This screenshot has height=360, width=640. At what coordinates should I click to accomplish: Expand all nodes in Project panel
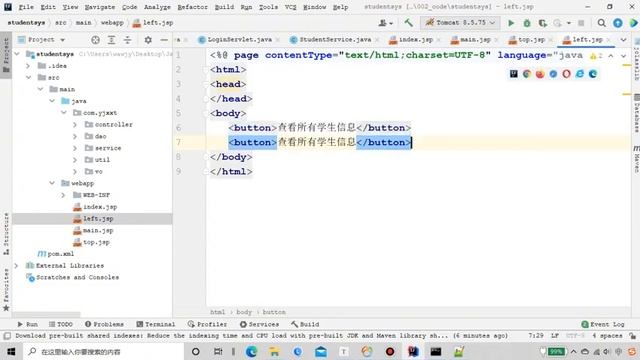coord(111,40)
